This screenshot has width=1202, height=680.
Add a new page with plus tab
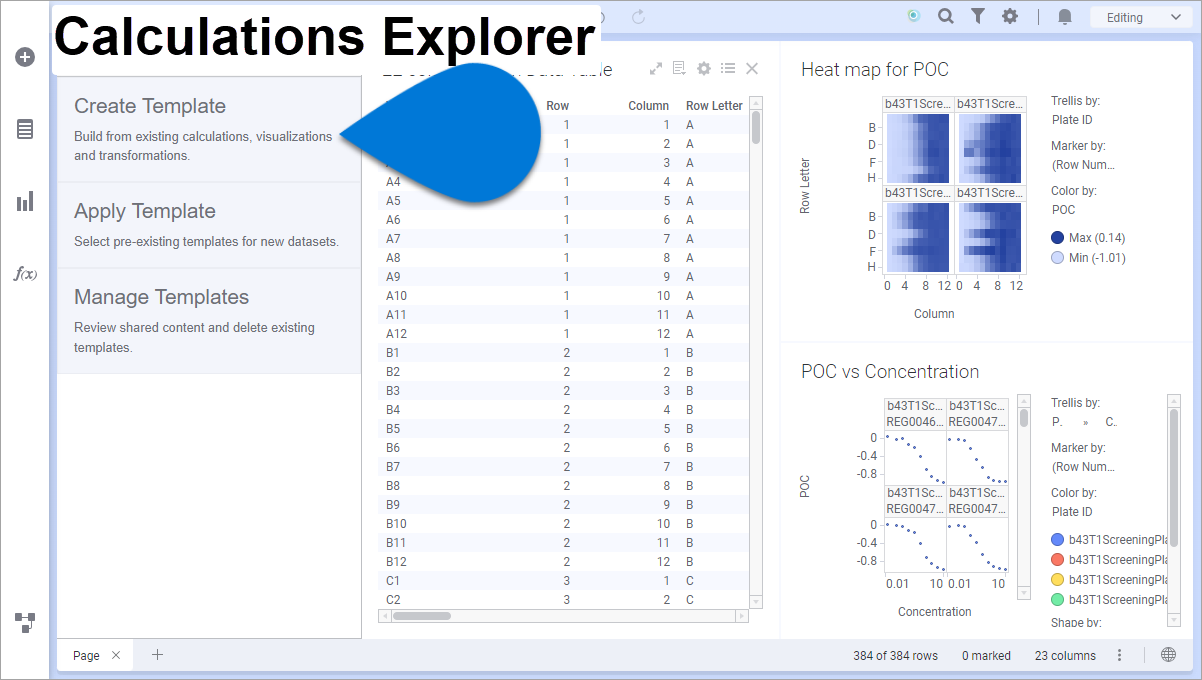pos(157,655)
